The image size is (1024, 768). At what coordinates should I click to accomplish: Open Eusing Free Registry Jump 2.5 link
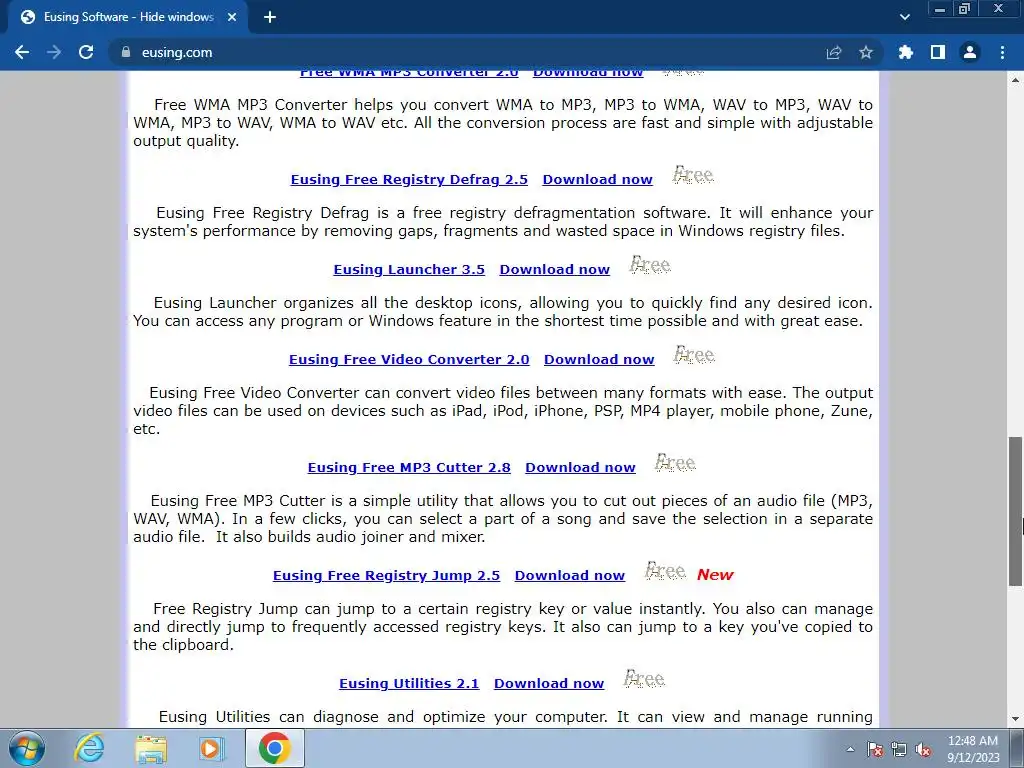pos(386,575)
